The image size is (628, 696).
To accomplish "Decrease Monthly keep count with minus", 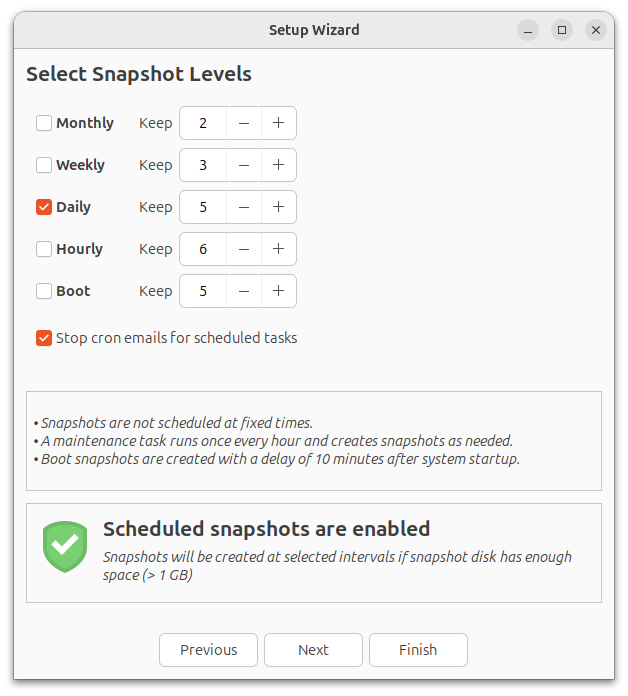I will click(243, 123).
